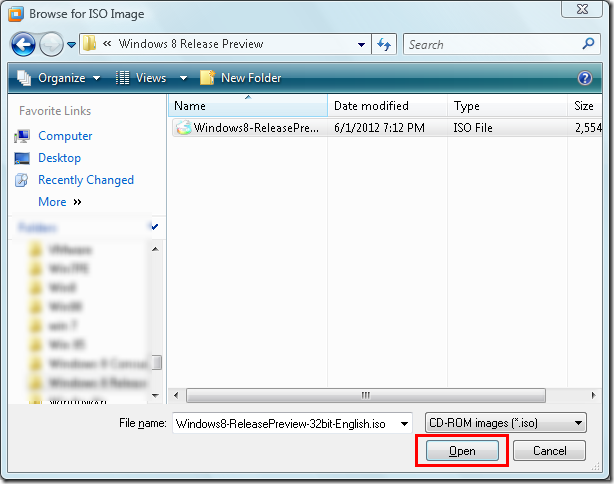Show More favorite links
Screen dimensions: 614x484
(x=60, y=202)
